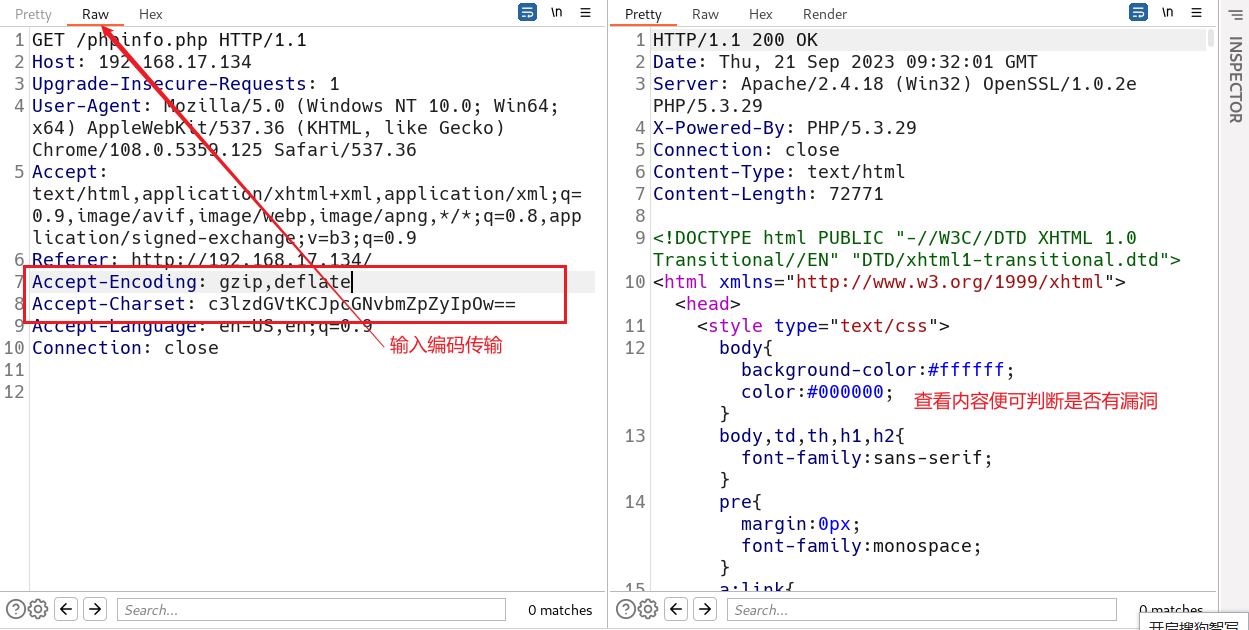Open the response Render tab
The height and width of the screenshot is (630, 1249).
825,14
